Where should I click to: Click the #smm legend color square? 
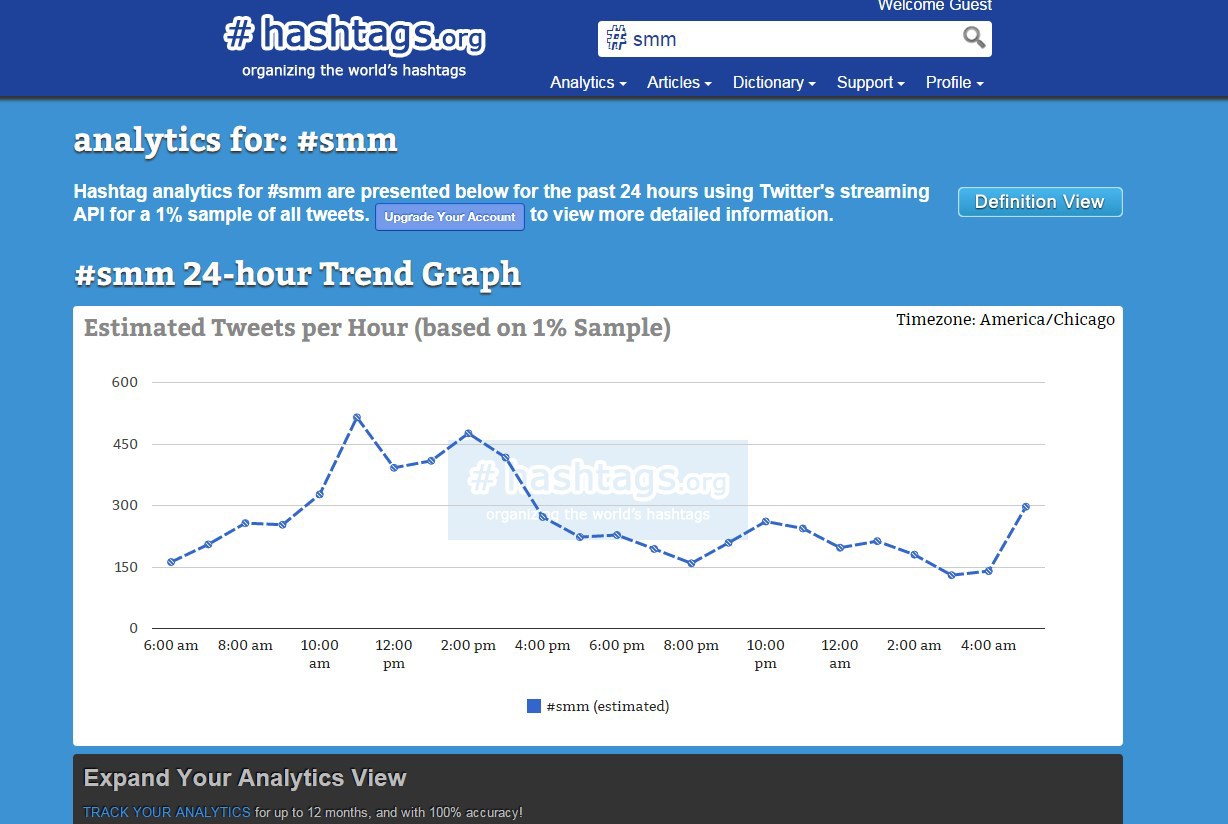point(534,706)
